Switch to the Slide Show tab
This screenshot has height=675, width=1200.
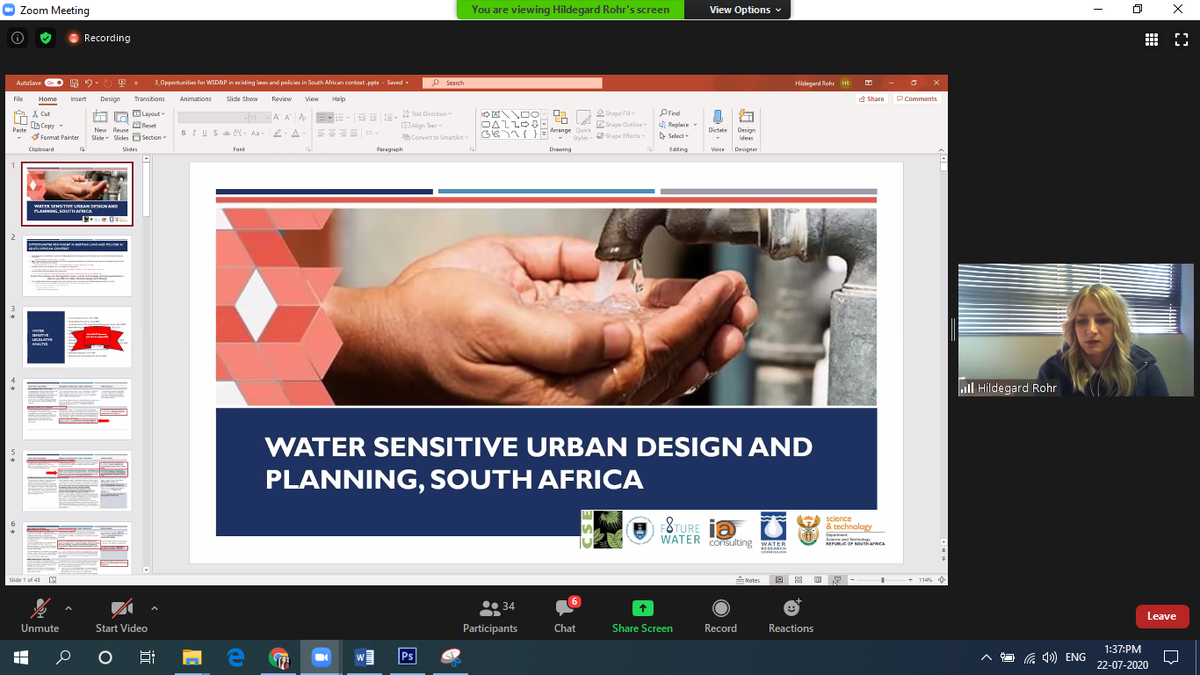[x=242, y=99]
